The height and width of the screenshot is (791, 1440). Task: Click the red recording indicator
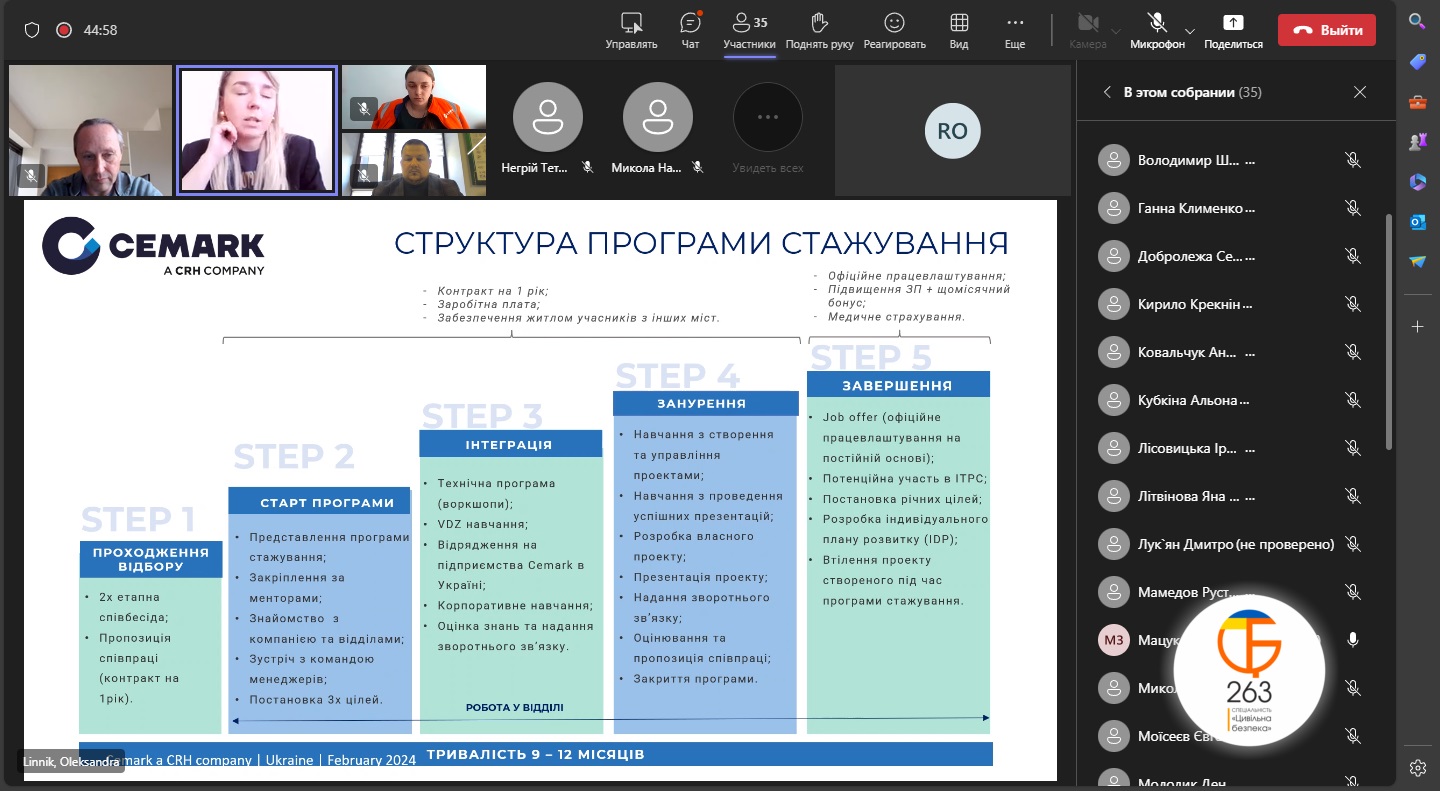coord(64,30)
